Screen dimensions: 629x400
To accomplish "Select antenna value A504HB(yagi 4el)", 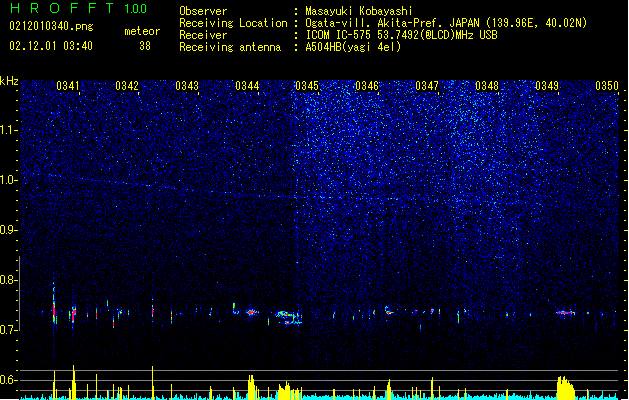I will coord(353,47).
